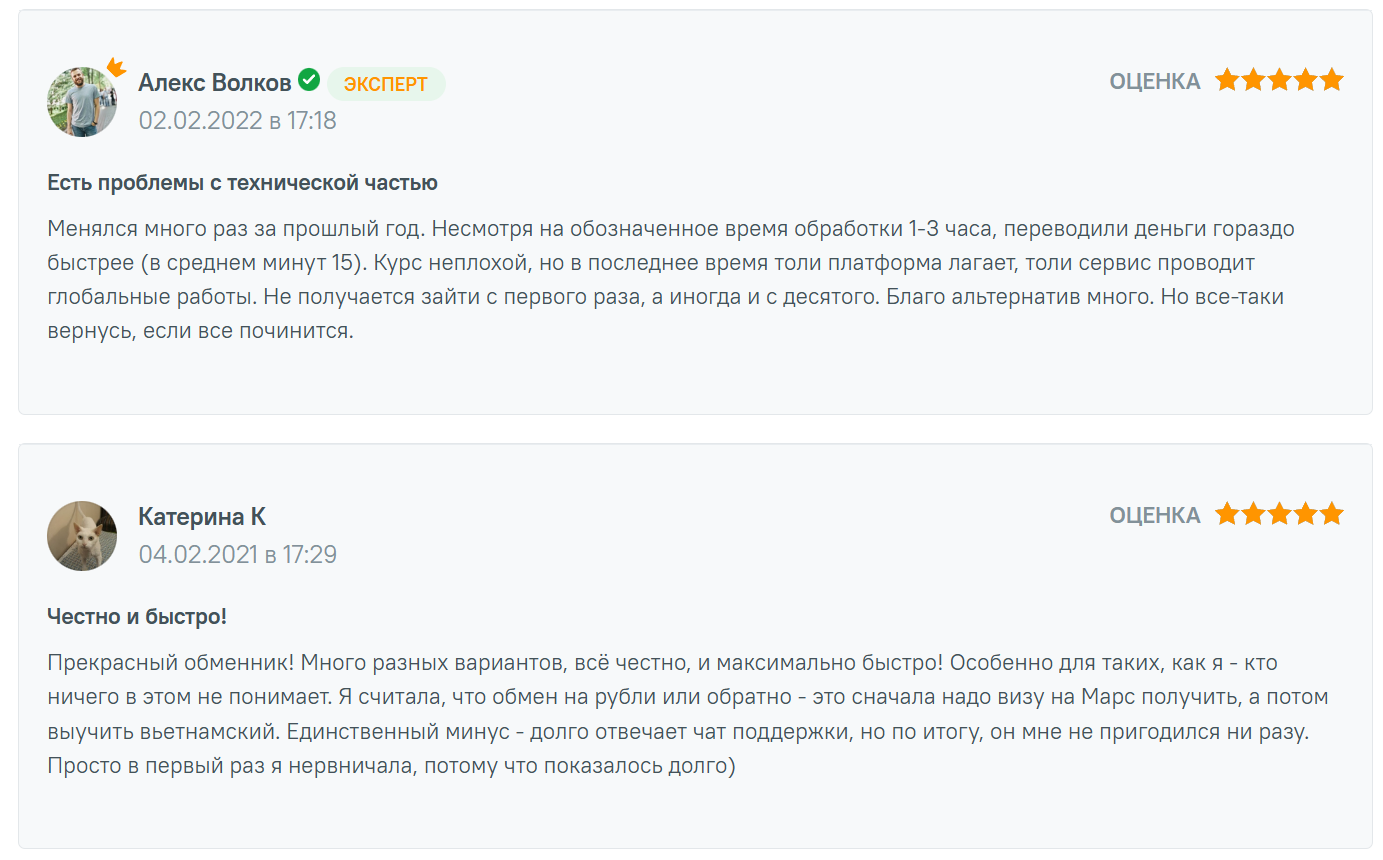Screen dimensions: 1383x860
Task: Click the last star in Катерина К's rating
Action: point(1331,514)
